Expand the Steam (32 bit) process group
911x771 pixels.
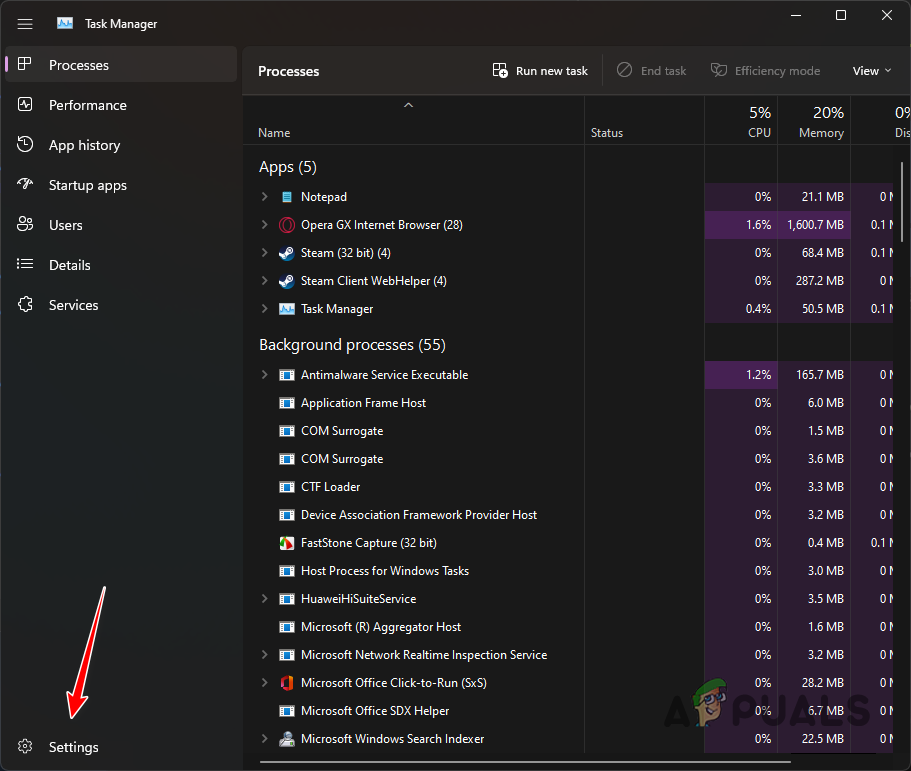pyautogui.click(x=264, y=253)
